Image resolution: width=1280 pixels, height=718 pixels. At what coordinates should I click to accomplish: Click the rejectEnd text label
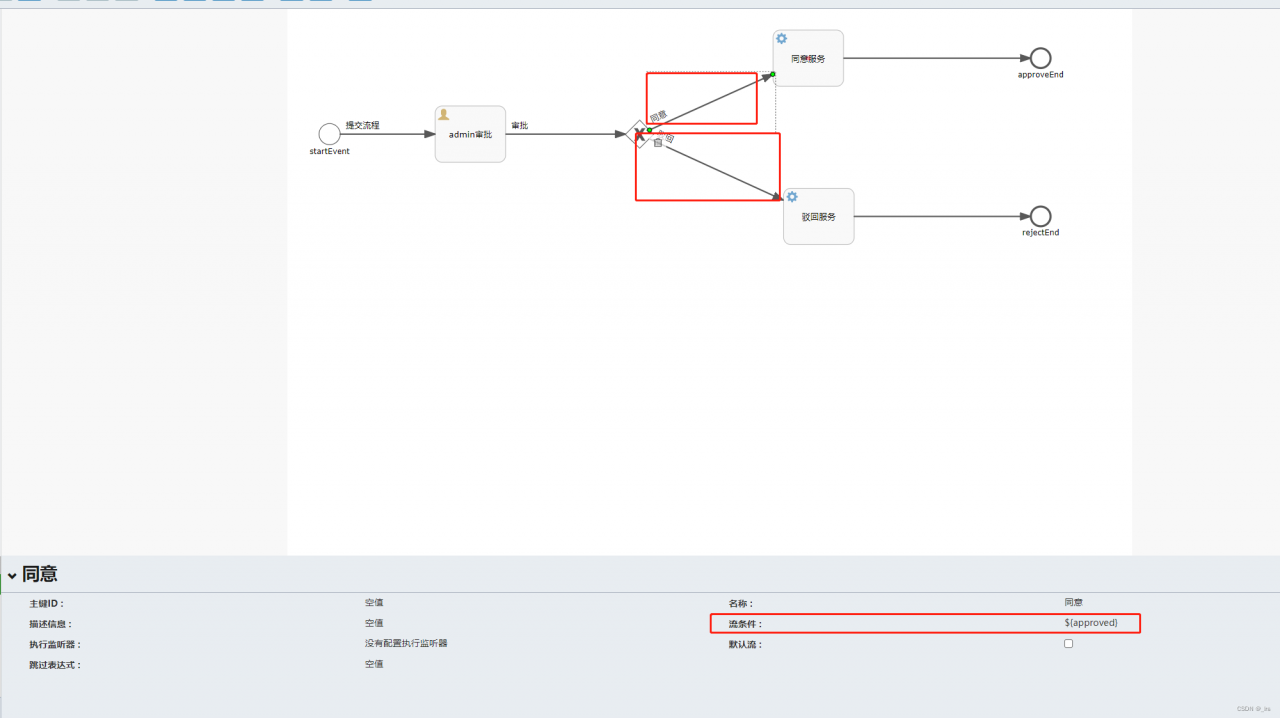[x=1041, y=232]
